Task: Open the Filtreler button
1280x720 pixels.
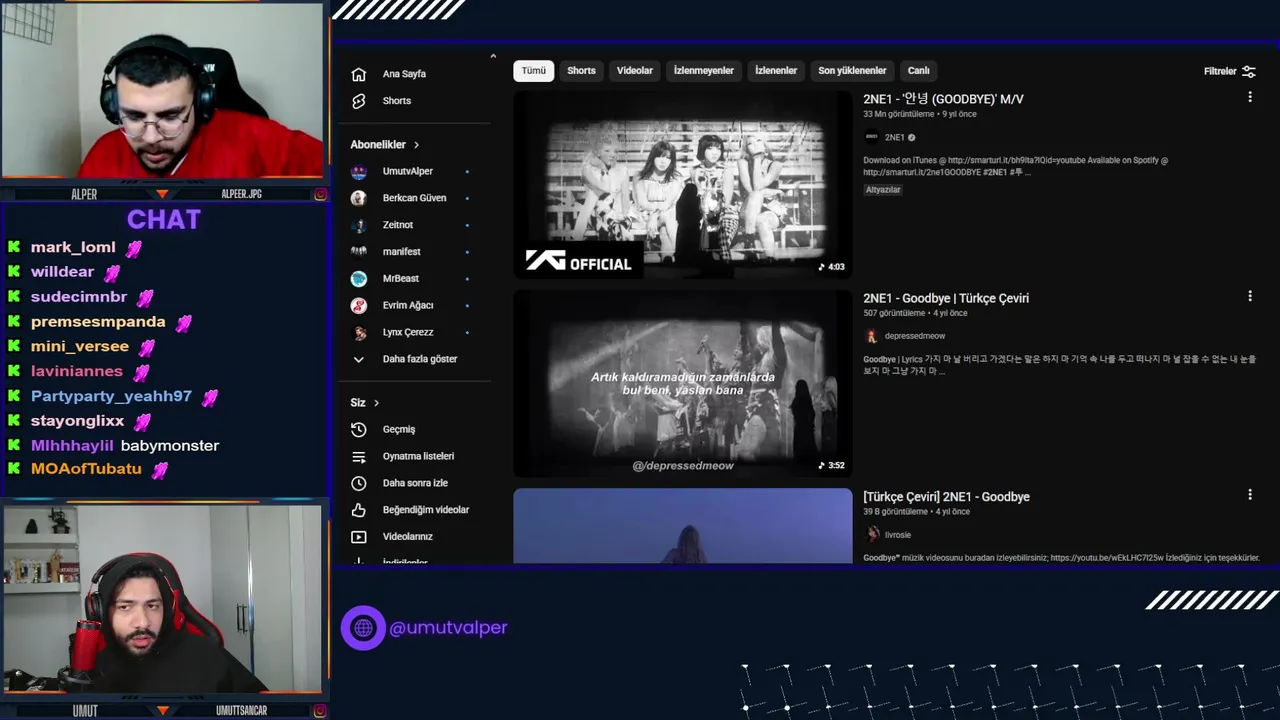Action: pos(1230,71)
